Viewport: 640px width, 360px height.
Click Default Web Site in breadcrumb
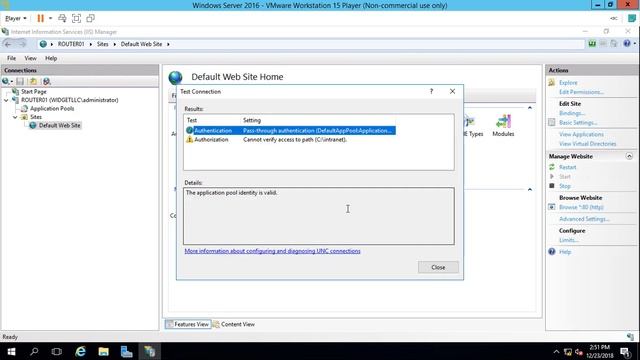(141, 44)
